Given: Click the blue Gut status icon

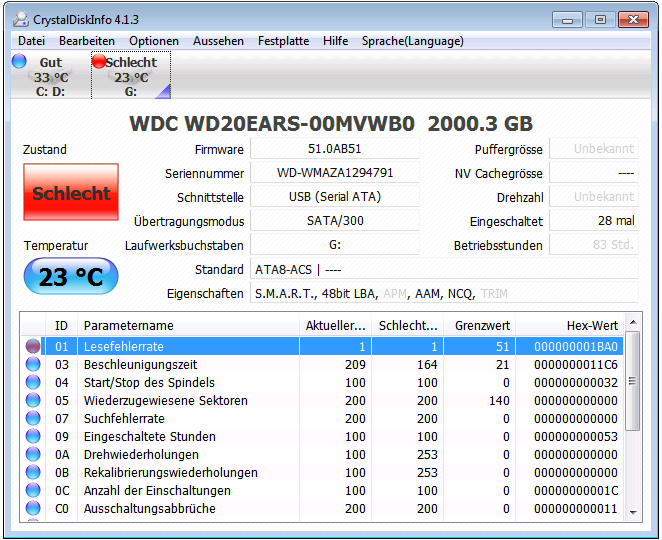Looking at the screenshot, I should (x=19, y=61).
